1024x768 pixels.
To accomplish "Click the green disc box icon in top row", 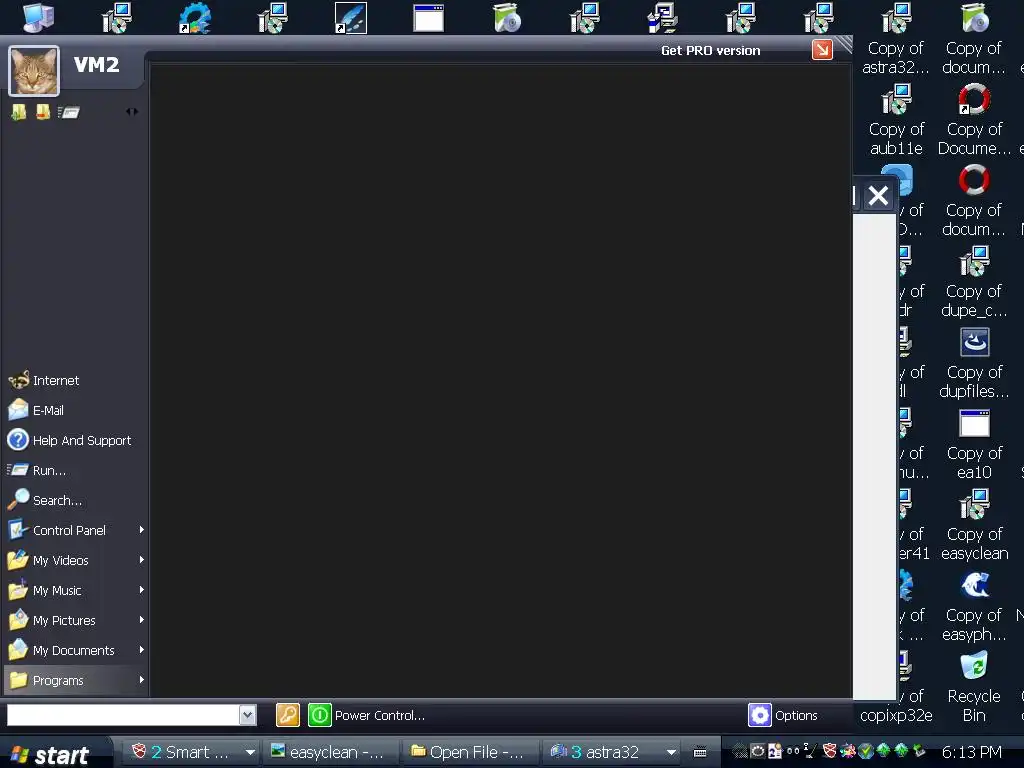I will (x=507, y=18).
